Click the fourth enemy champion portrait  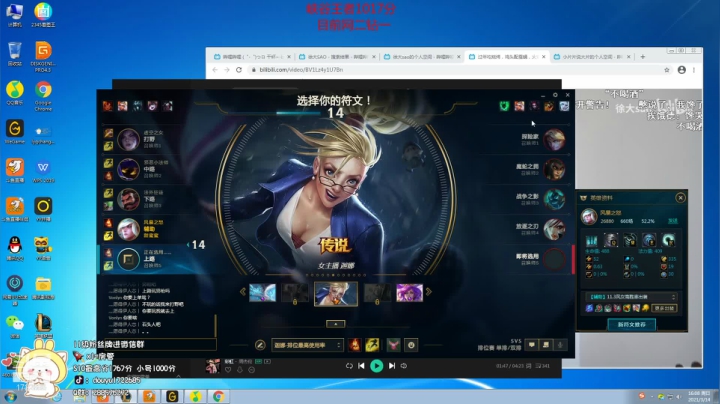(x=554, y=229)
